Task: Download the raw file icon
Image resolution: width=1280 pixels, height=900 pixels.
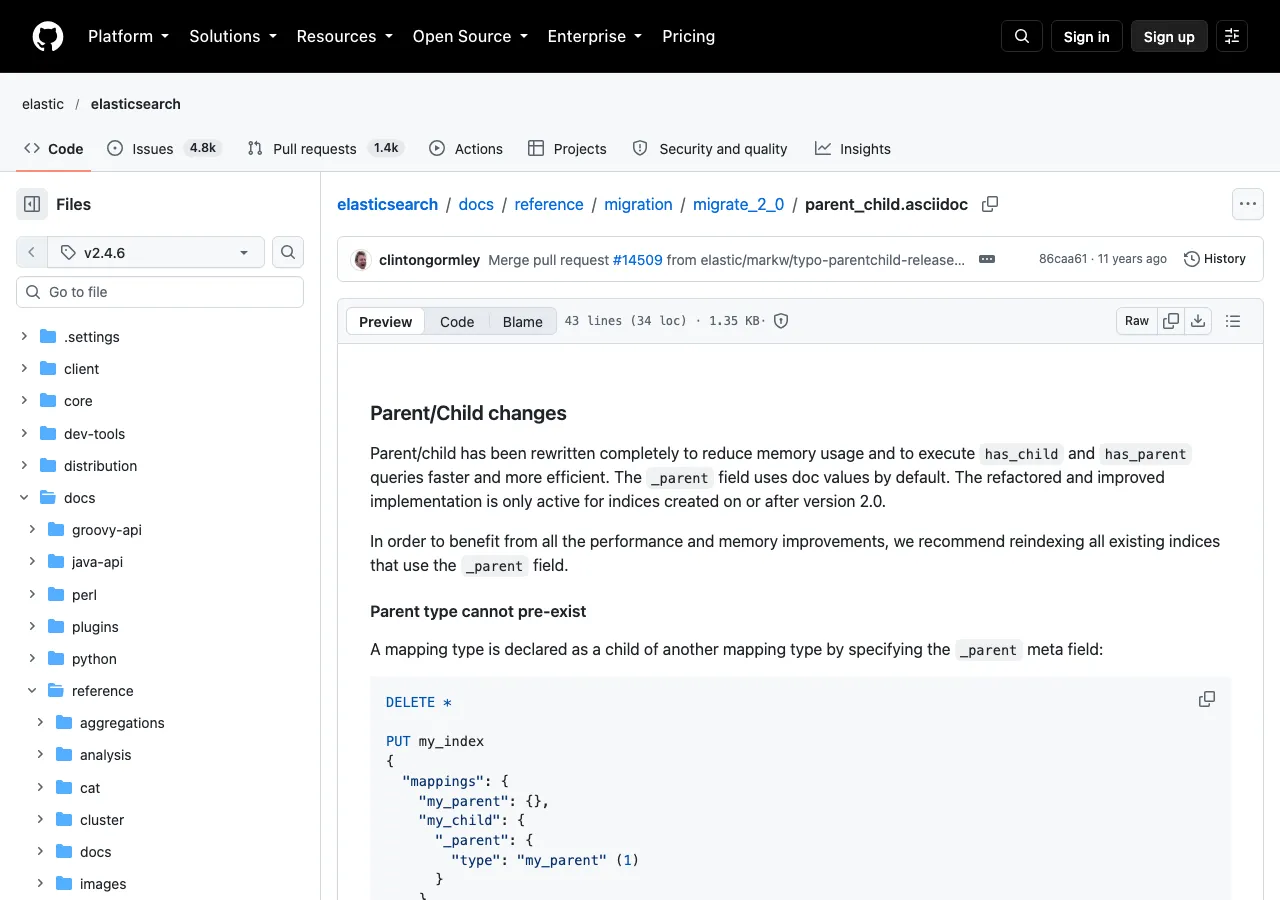Action: 1198,321
